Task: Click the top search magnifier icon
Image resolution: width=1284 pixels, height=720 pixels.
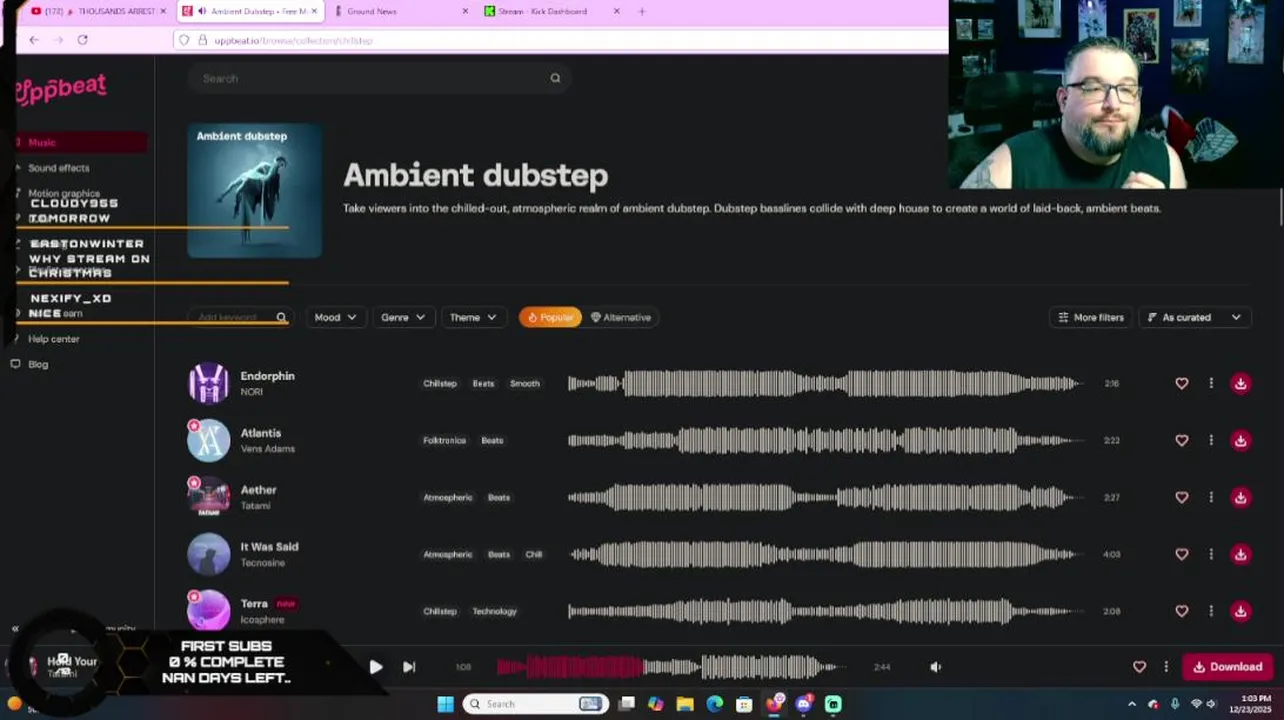Action: (x=555, y=78)
